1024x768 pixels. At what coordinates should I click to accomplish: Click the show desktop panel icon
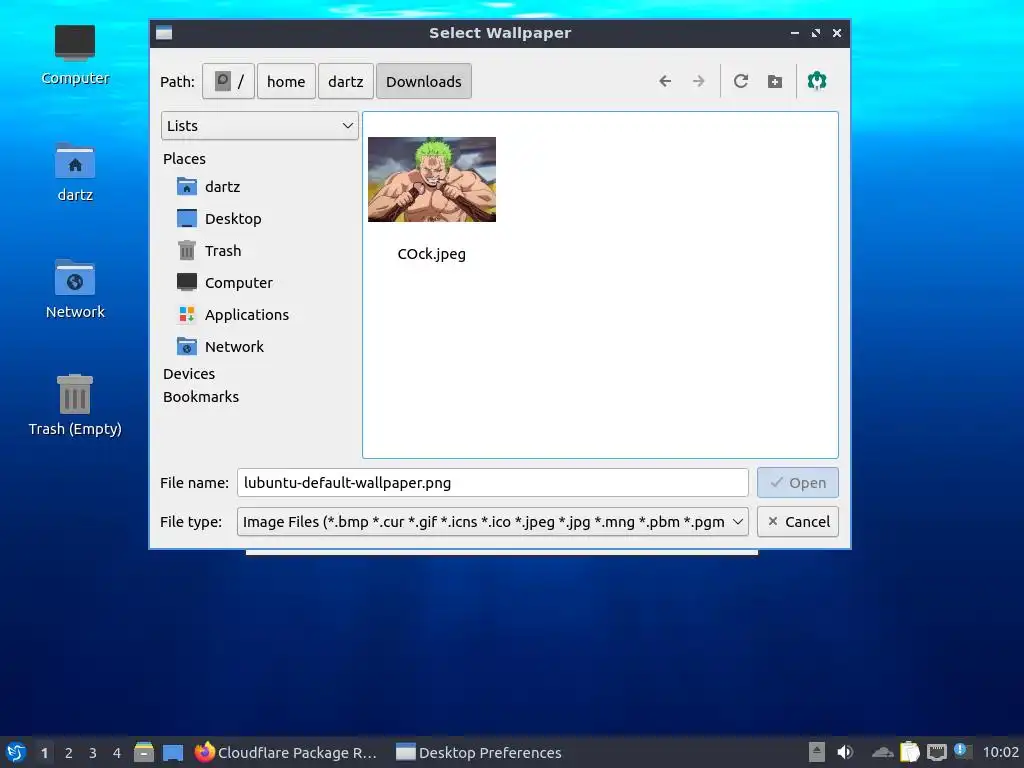[173, 752]
